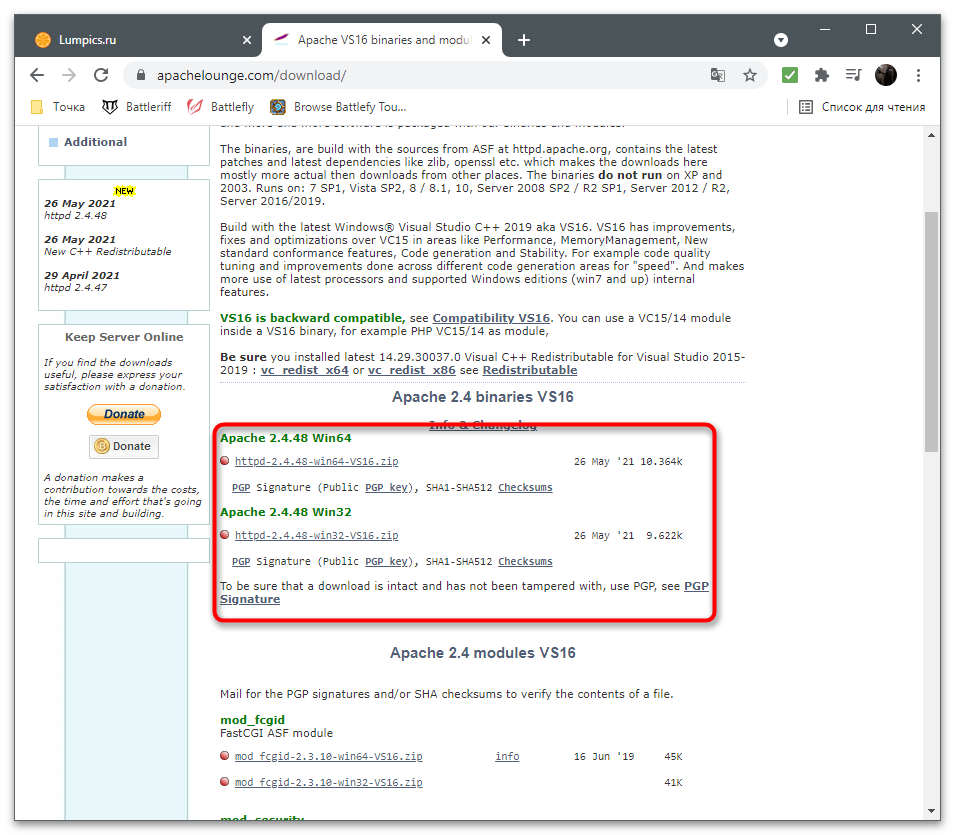Go back to the previous page
Screen dimensions: 955x835
[37, 76]
